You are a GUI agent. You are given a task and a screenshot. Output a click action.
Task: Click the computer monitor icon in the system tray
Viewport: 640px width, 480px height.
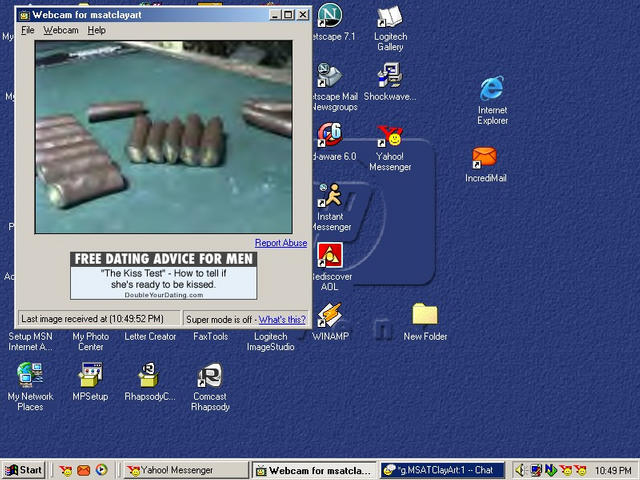tap(536, 471)
